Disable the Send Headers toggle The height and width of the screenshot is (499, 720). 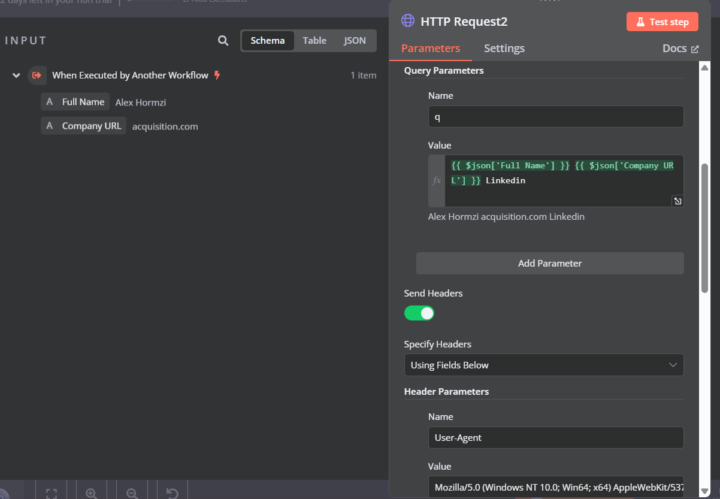(x=419, y=313)
